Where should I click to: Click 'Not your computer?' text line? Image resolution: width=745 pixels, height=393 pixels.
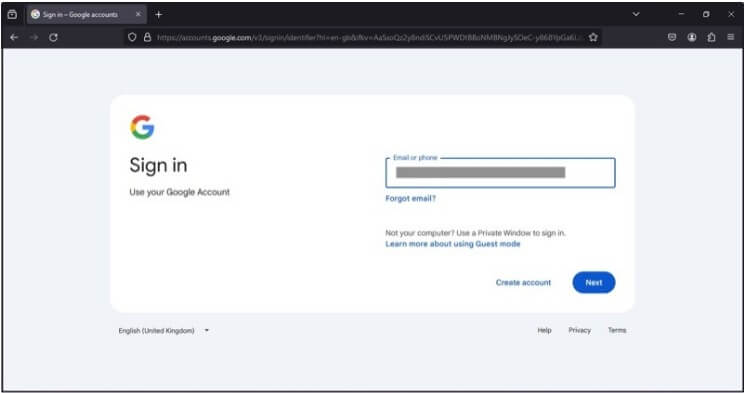coord(476,233)
